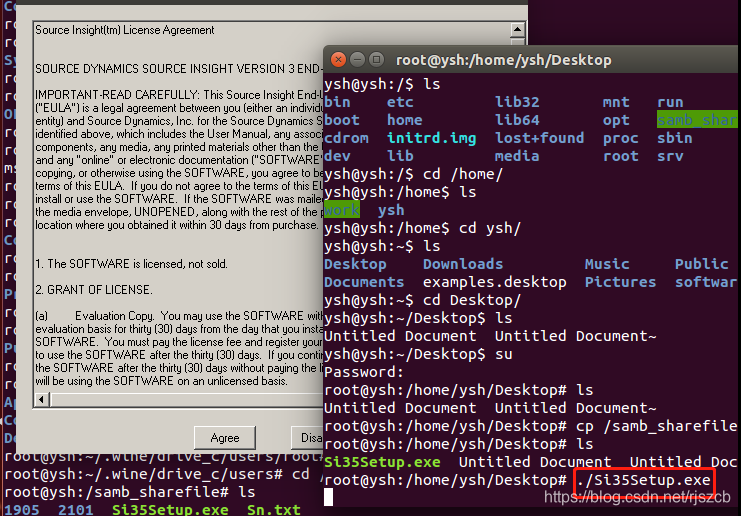741x516 pixels.
Task: Click 'lost+found' directory name in terminal
Action: coord(539,138)
